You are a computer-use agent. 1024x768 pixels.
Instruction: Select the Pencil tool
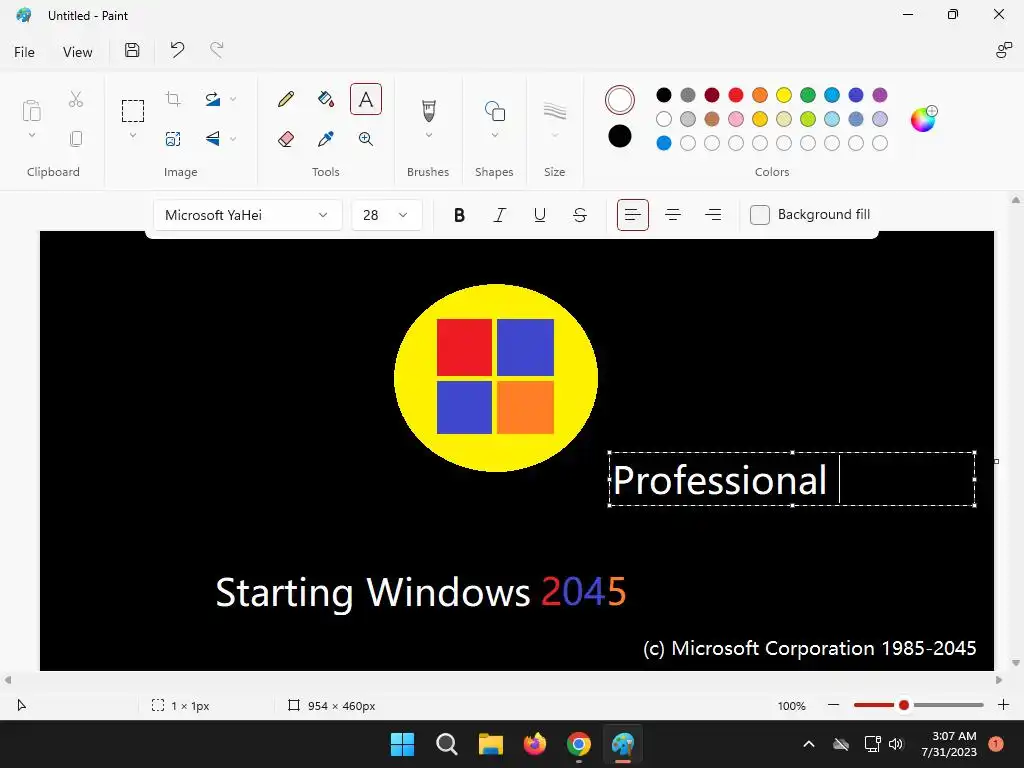tap(285, 99)
